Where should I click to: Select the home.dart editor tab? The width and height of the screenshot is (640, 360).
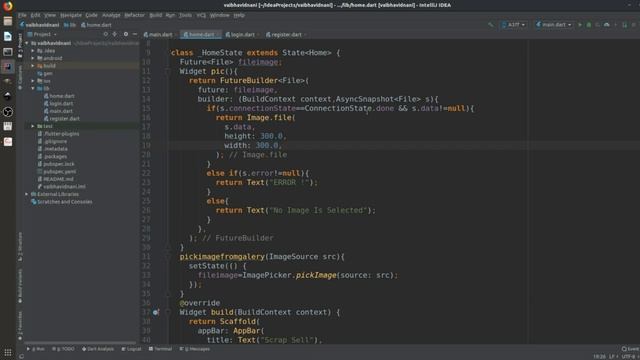[x=200, y=35]
